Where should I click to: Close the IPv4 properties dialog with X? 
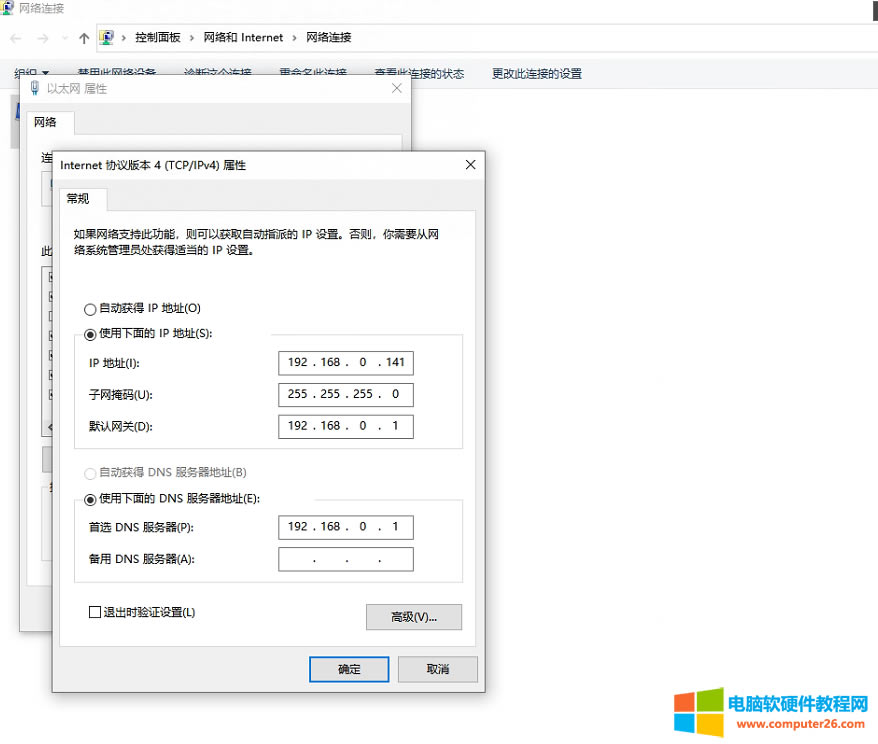(471, 165)
